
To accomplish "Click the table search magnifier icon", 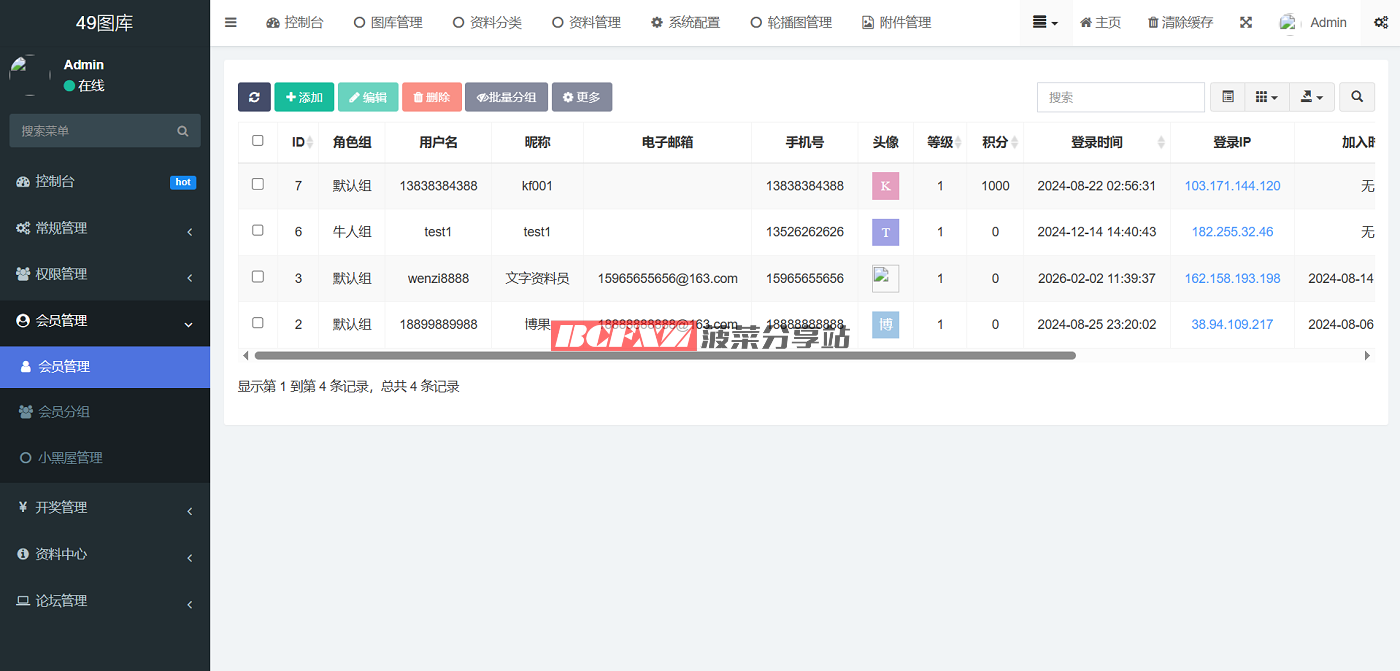I will click(1357, 97).
